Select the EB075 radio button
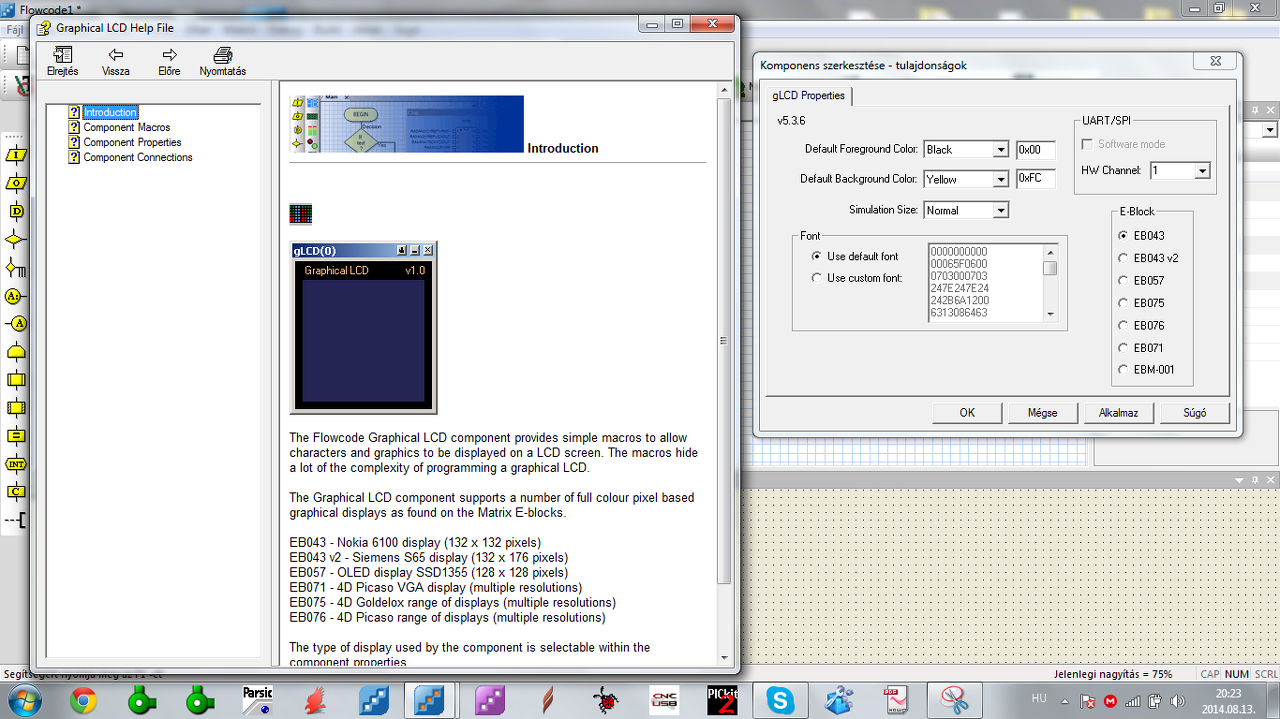This screenshot has height=719, width=1280. (x=1123, y=303)
